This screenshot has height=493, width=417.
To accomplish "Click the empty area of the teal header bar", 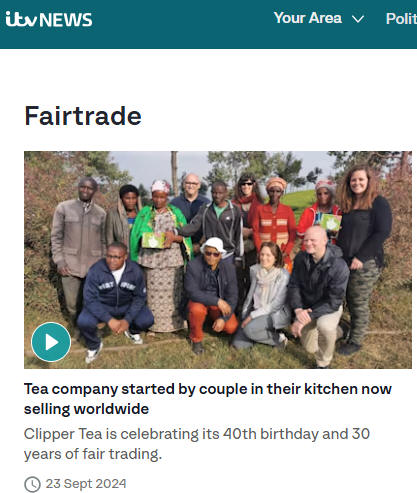I will (x=182, y=24).
